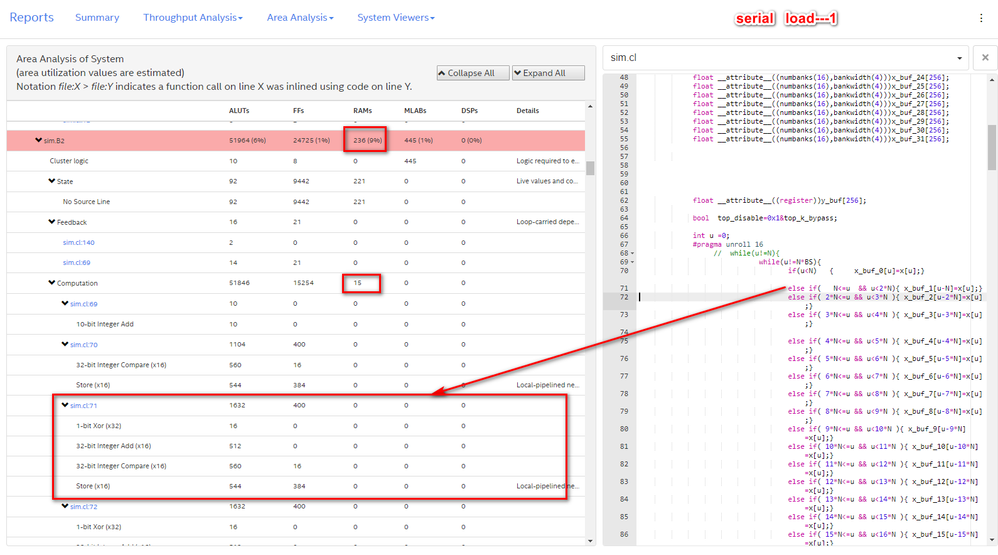Open the Area Analysis menu
The image size is (998, 555).
(300, 18)
